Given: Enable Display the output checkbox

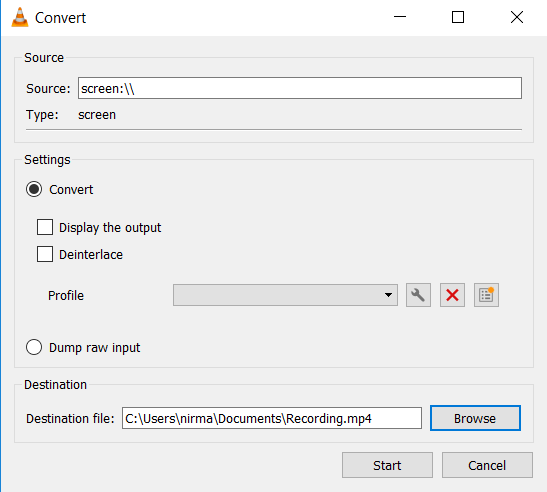Looking at the screenshot, I should pos(45,227).
